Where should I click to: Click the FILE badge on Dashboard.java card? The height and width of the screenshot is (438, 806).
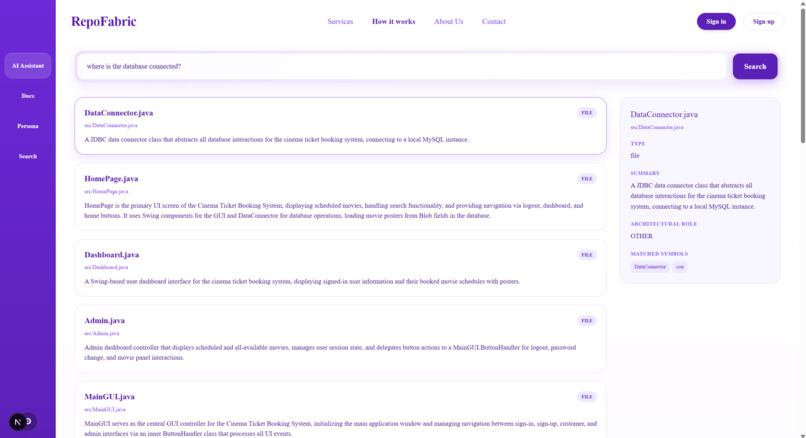point(587,255)
